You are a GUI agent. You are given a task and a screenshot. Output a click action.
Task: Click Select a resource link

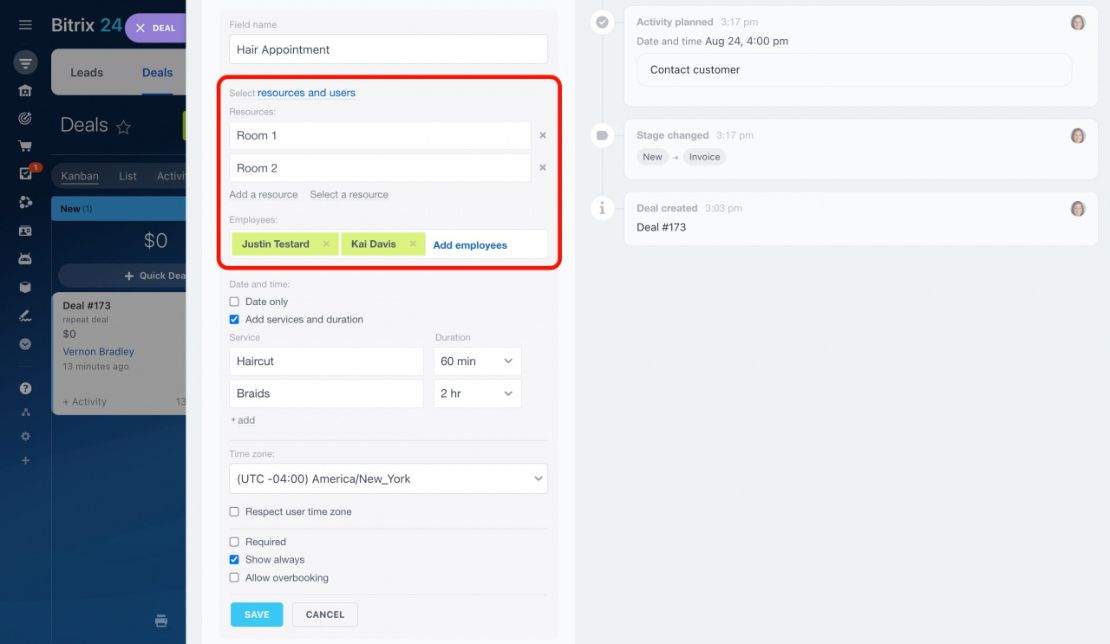pyautogui.click(x=349, y=195)
